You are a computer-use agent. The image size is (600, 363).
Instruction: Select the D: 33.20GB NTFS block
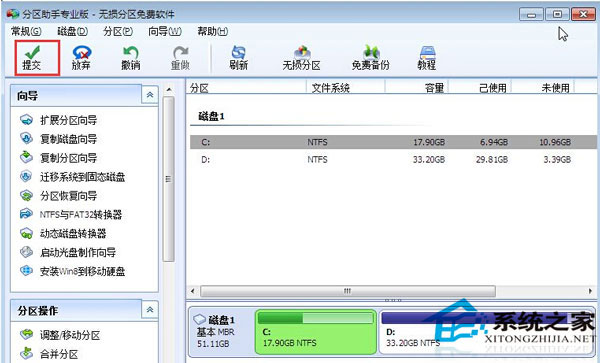point(486,331)
